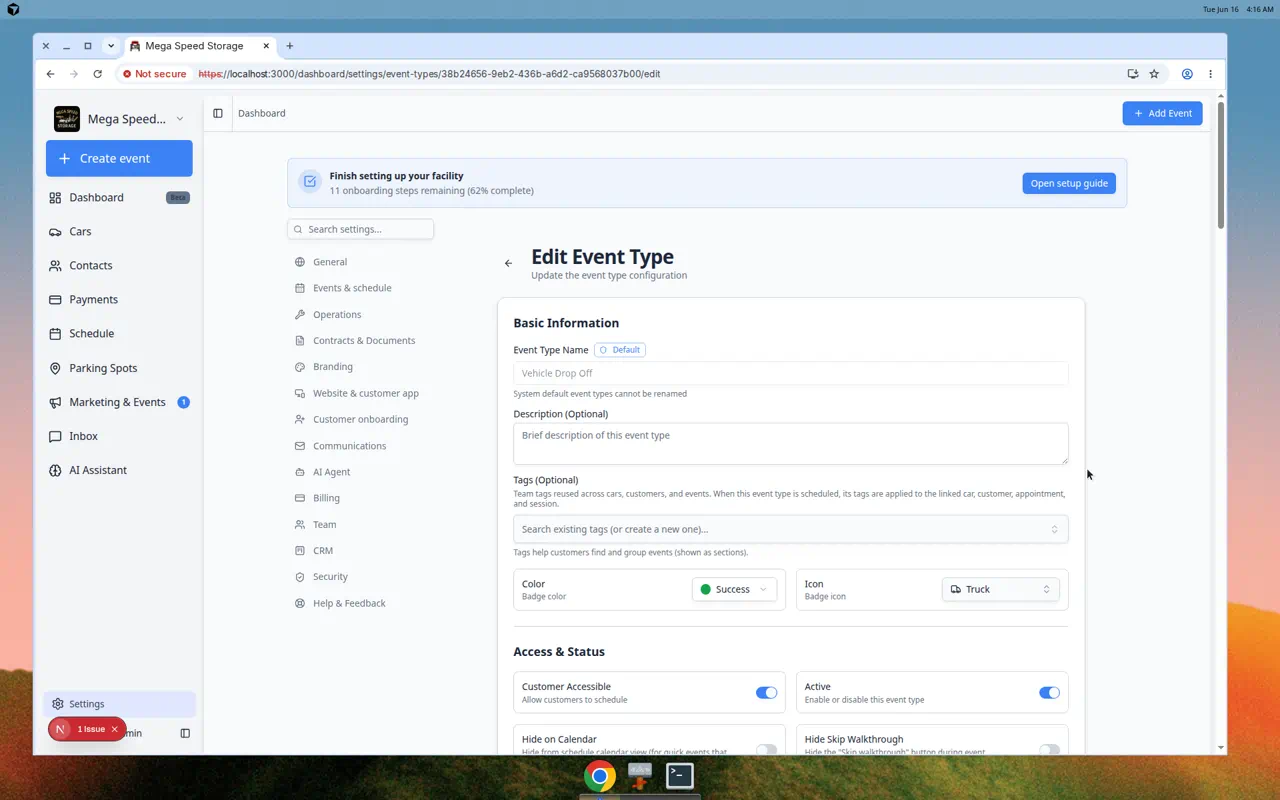This screenshot has width=1280, height=800.
Task: Click the Default badge next to Event Type Name
Action: click(620, 350)
